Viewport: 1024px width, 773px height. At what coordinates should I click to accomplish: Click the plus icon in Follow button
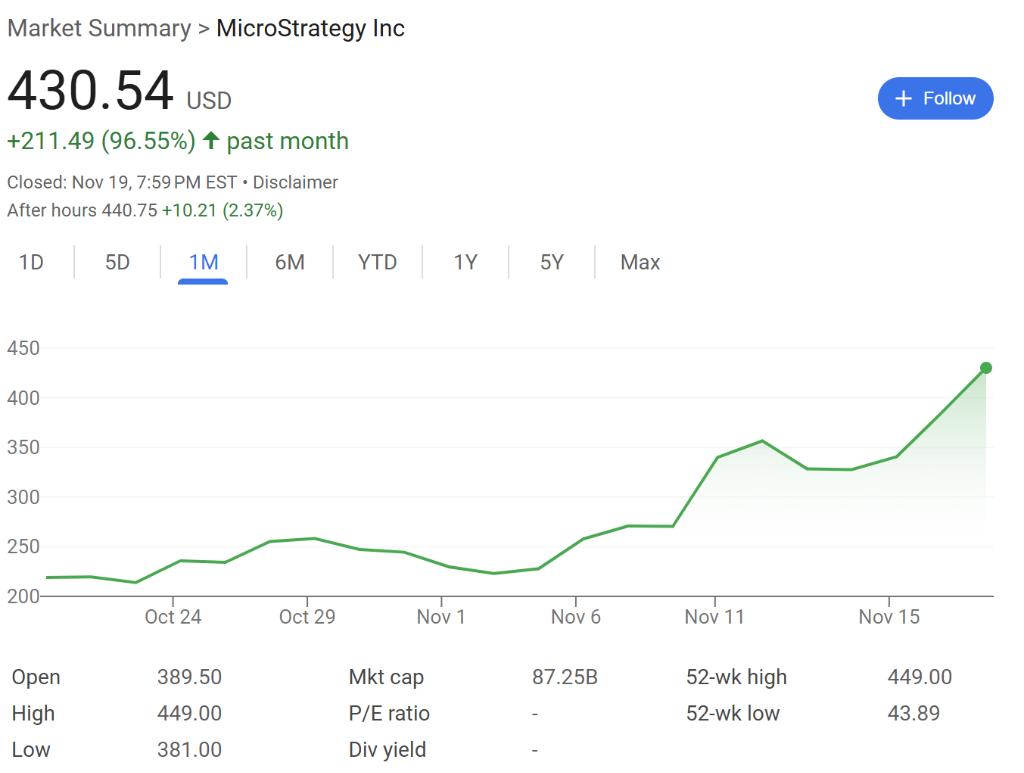coord(903,99)
